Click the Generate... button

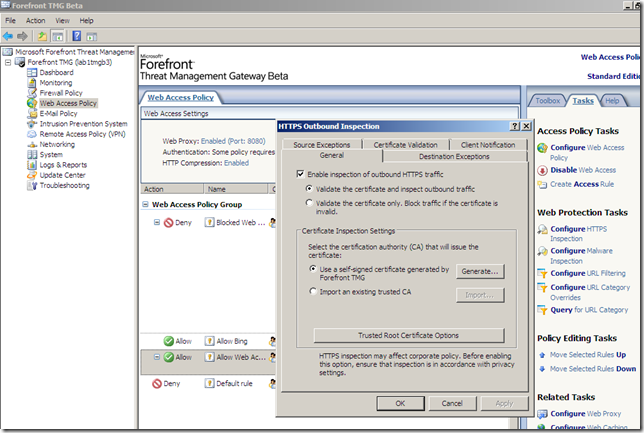pos(480,272)
